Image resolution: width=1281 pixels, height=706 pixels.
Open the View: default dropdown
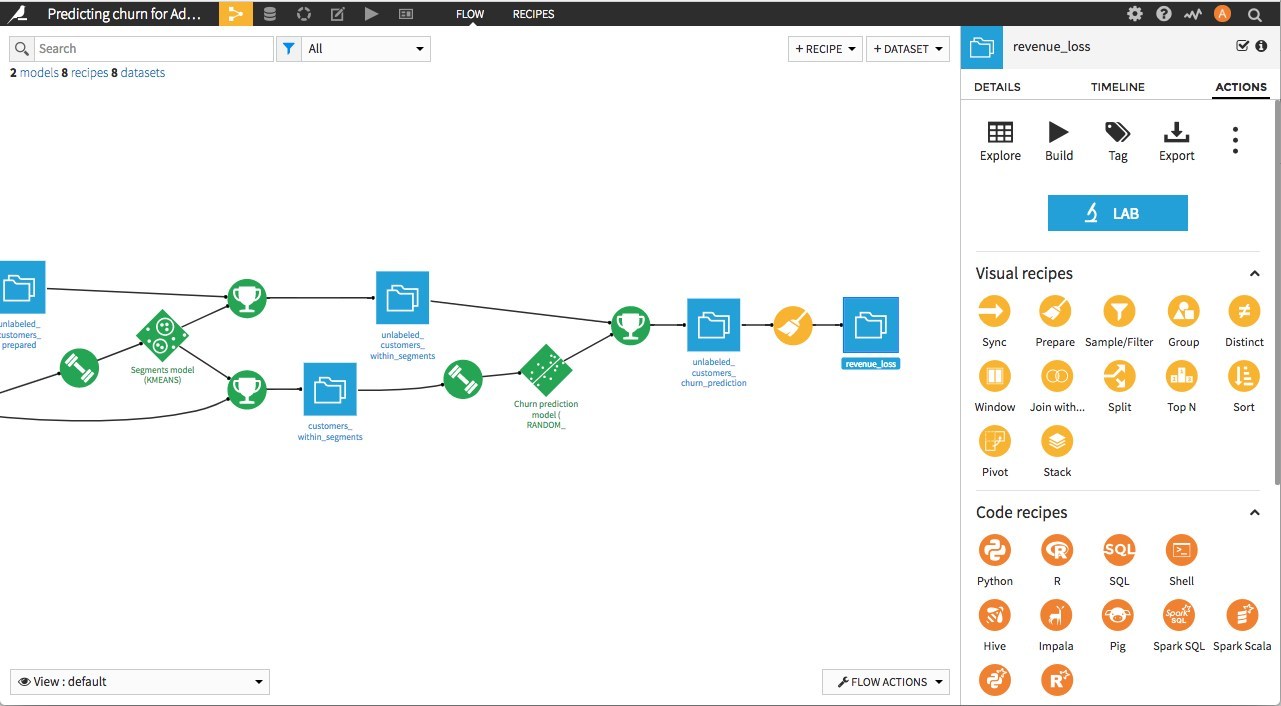[140, 682]
